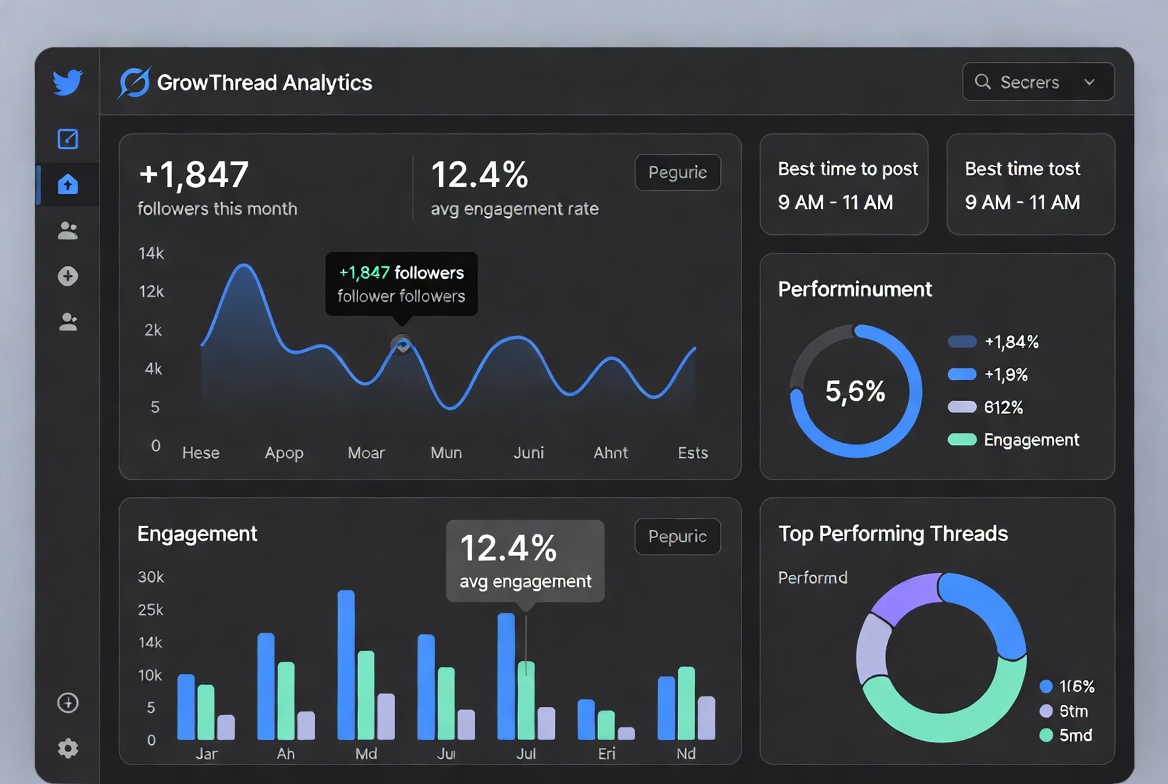Expand the Secrers dropdown chevron
This screenshot has height=784, width=1168.
click(1090, 82)
